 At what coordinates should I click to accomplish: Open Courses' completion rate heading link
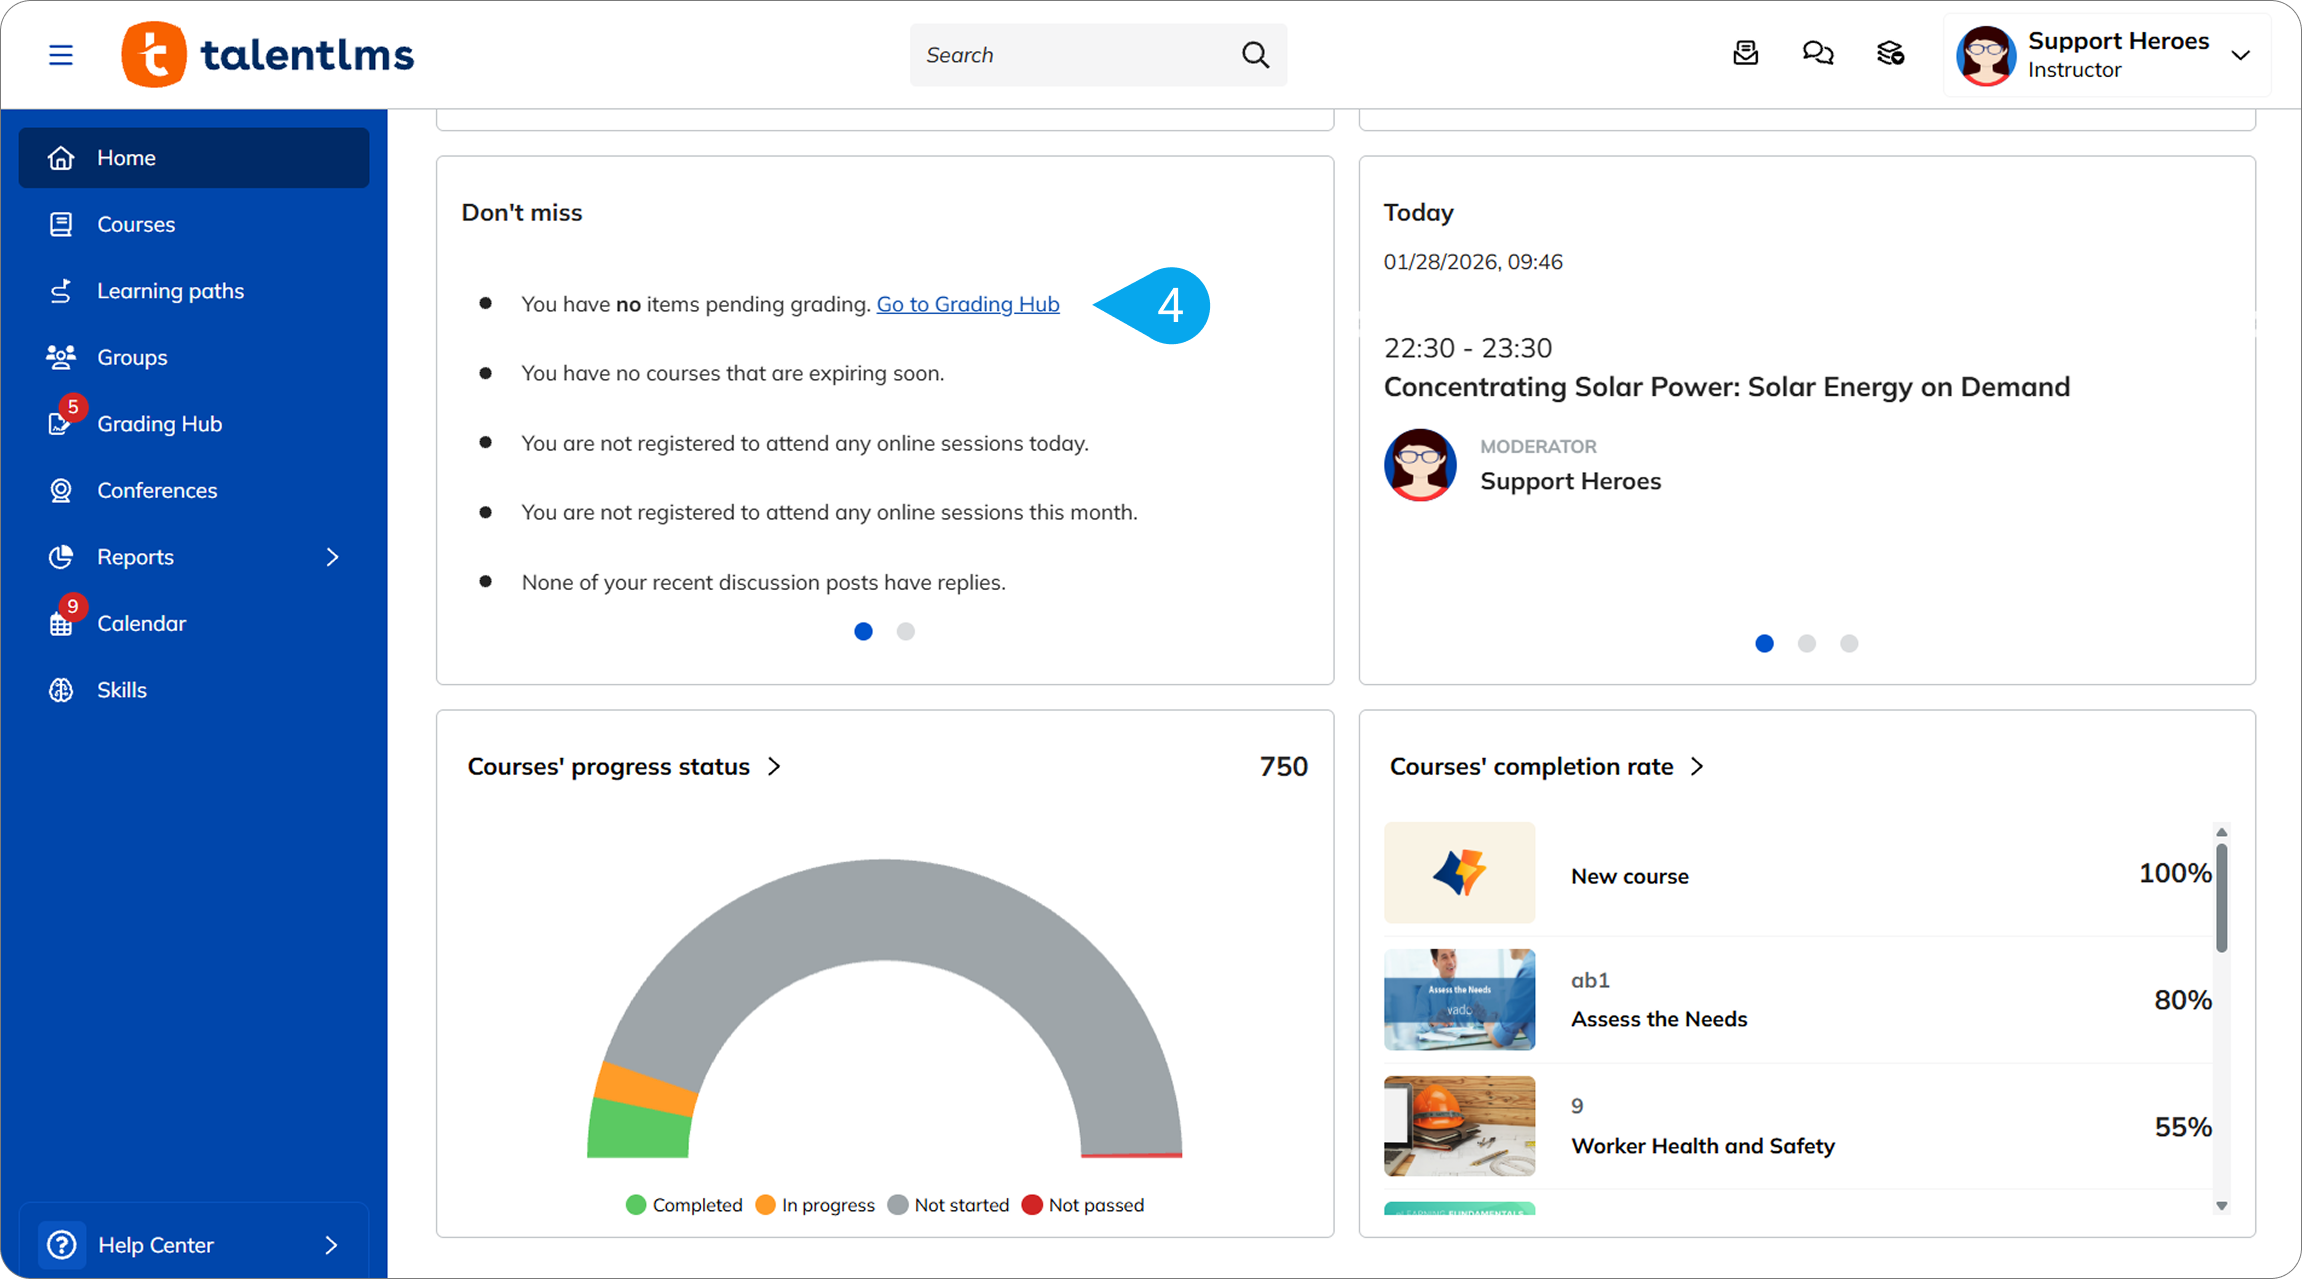pos(1531,767)
